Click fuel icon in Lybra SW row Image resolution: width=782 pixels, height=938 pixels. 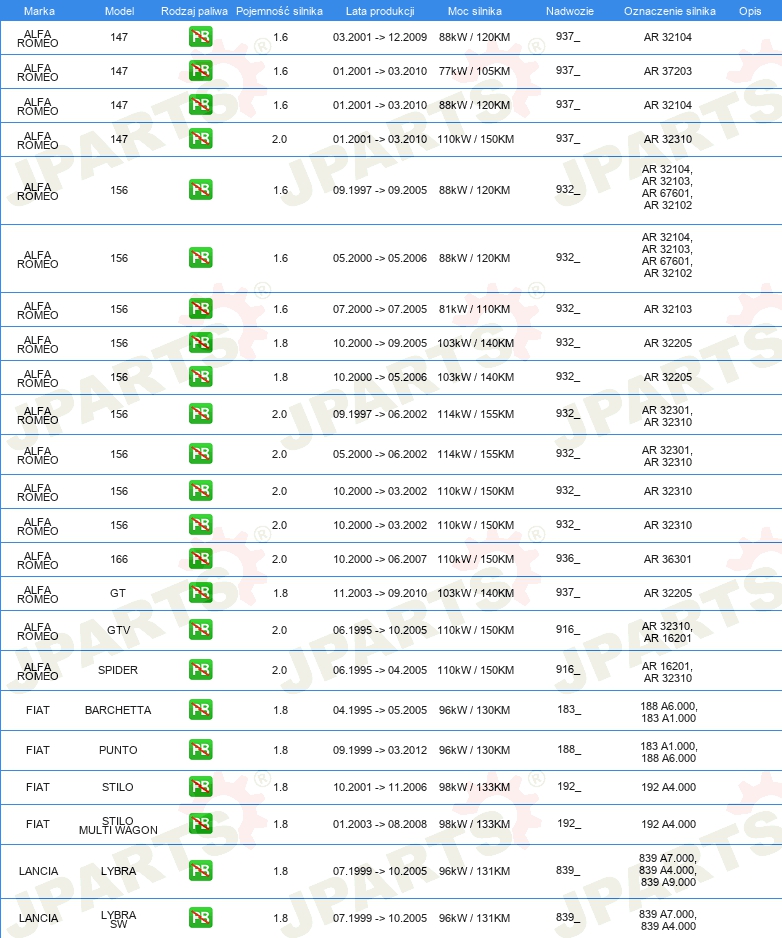200,918
